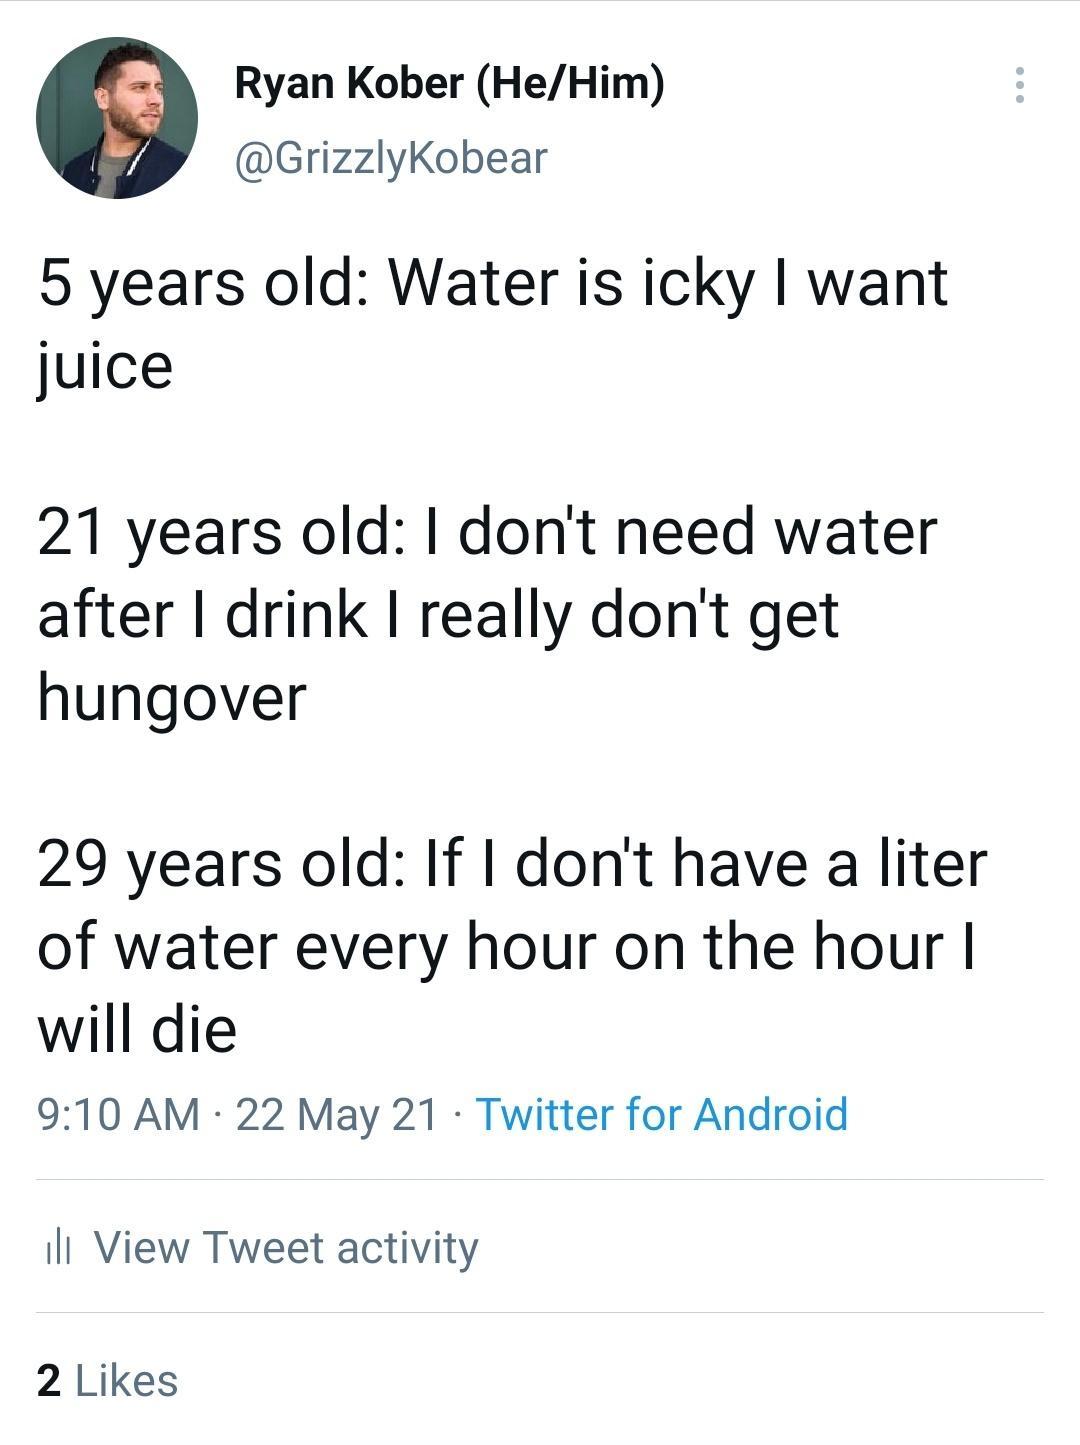The width and height of the screenshot is (1080, 1445).
Task: Click the 9:10 AM timestamp
Action: pyautogui.click(x=118, y=1114)
